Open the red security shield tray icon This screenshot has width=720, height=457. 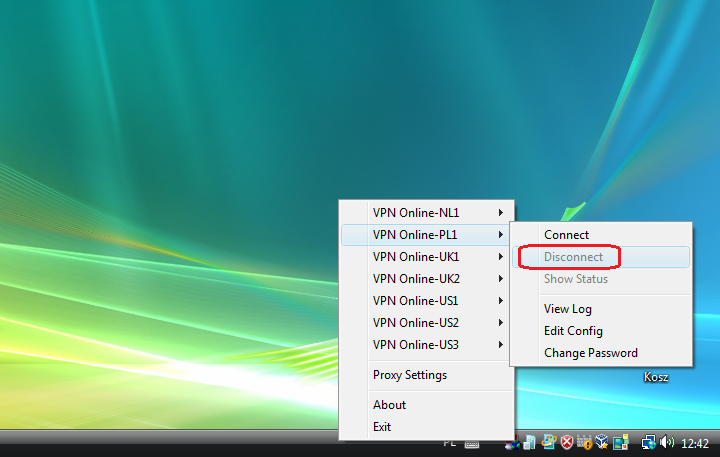[567, 442]
